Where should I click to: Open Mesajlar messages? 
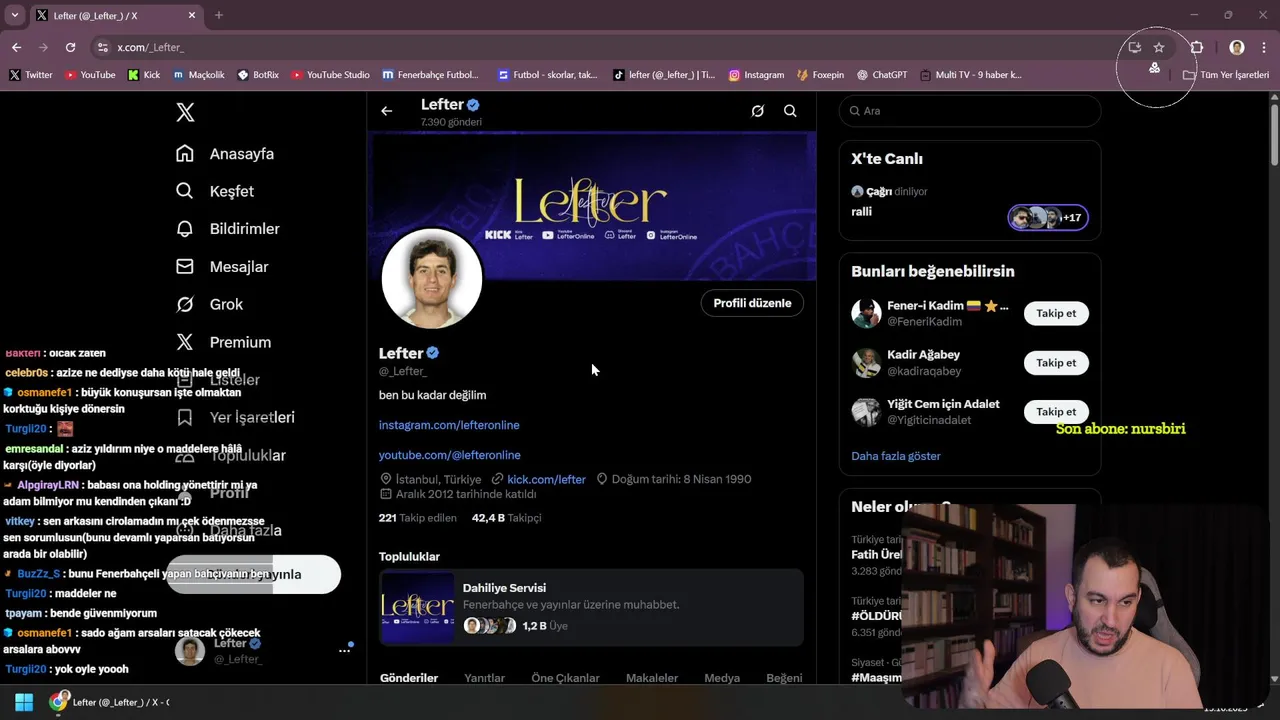pos(222,267)
